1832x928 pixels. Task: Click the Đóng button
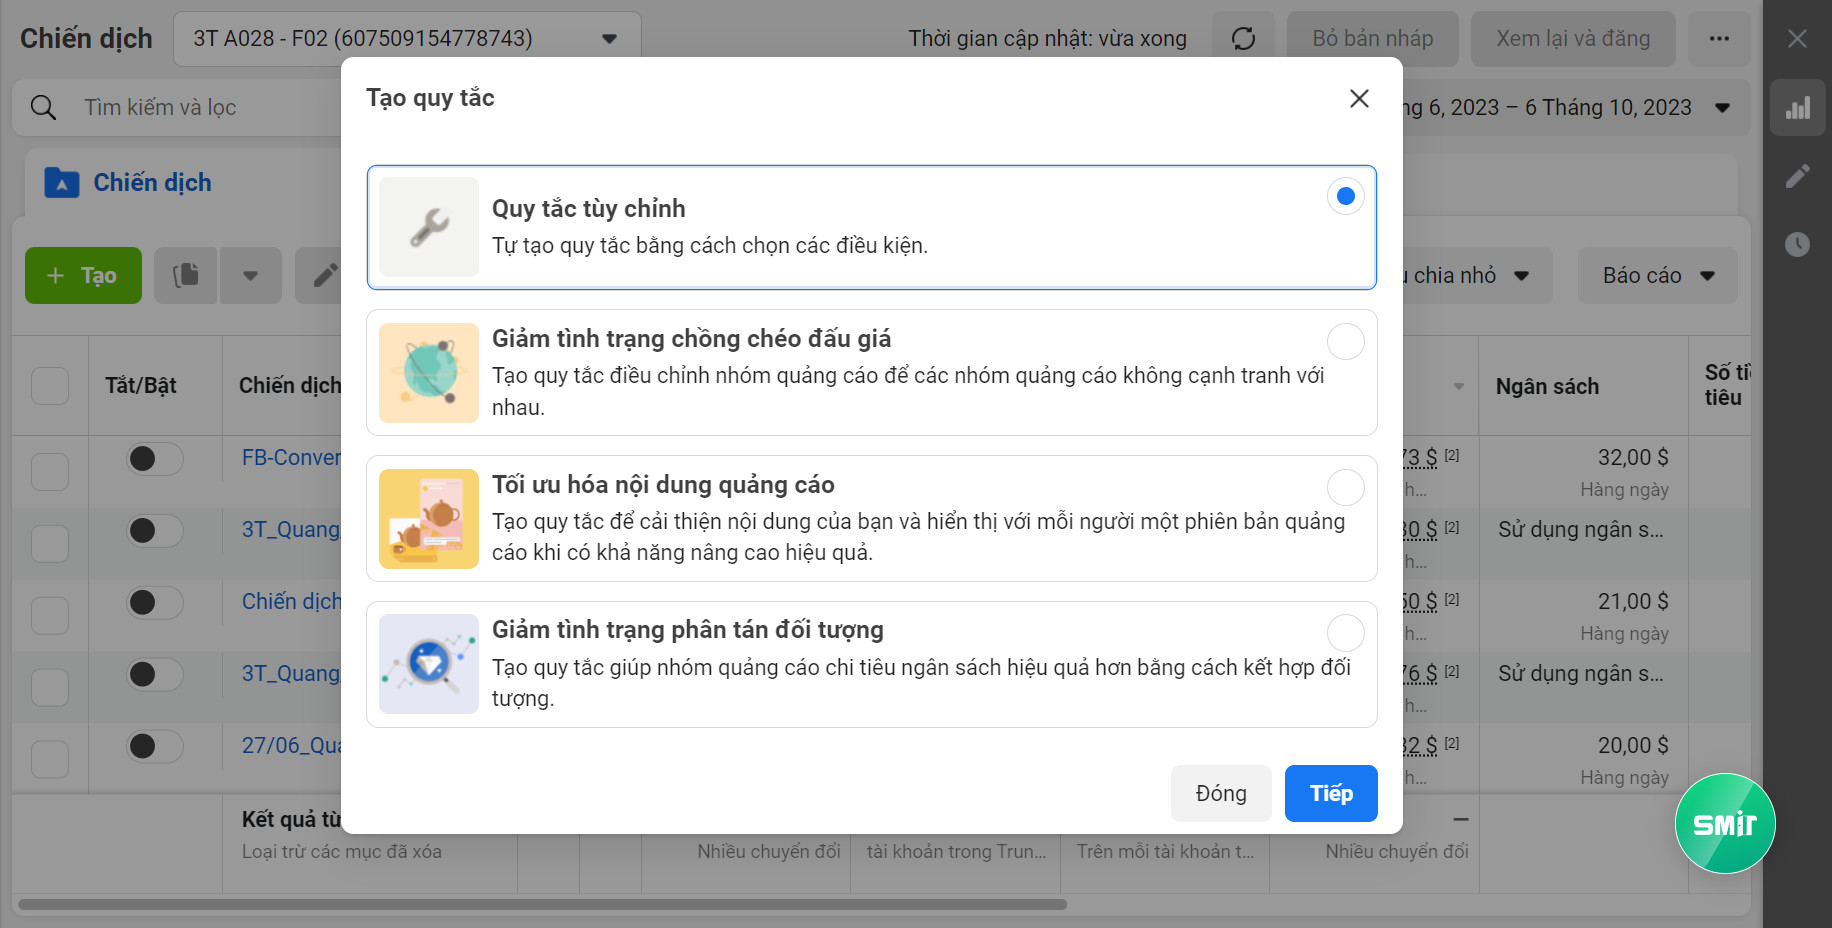click(x=1221, y=793)
